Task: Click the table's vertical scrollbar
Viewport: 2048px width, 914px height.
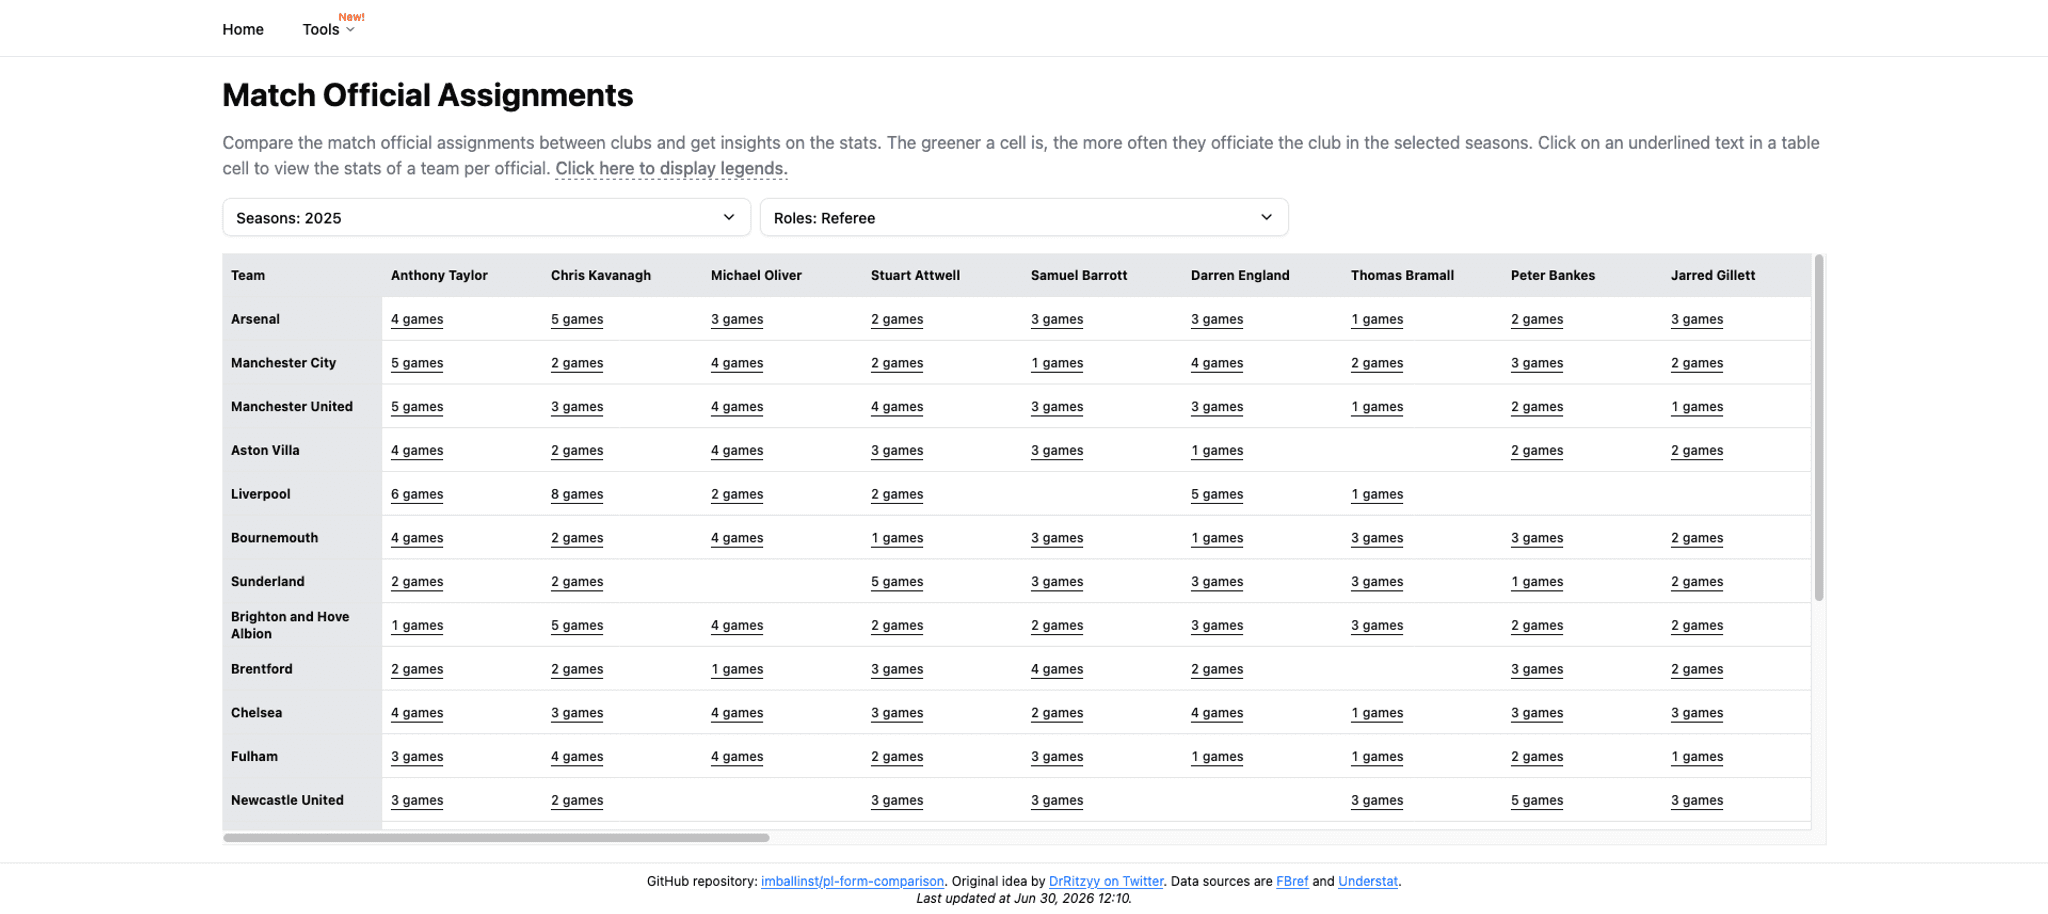Action: click(x=1819, y=428)
